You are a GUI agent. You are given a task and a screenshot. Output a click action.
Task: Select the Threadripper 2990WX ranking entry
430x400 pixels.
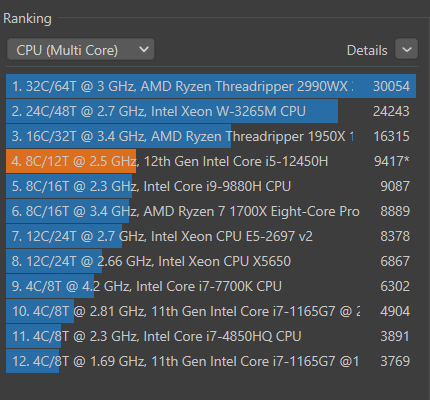[x=211, y=86]
